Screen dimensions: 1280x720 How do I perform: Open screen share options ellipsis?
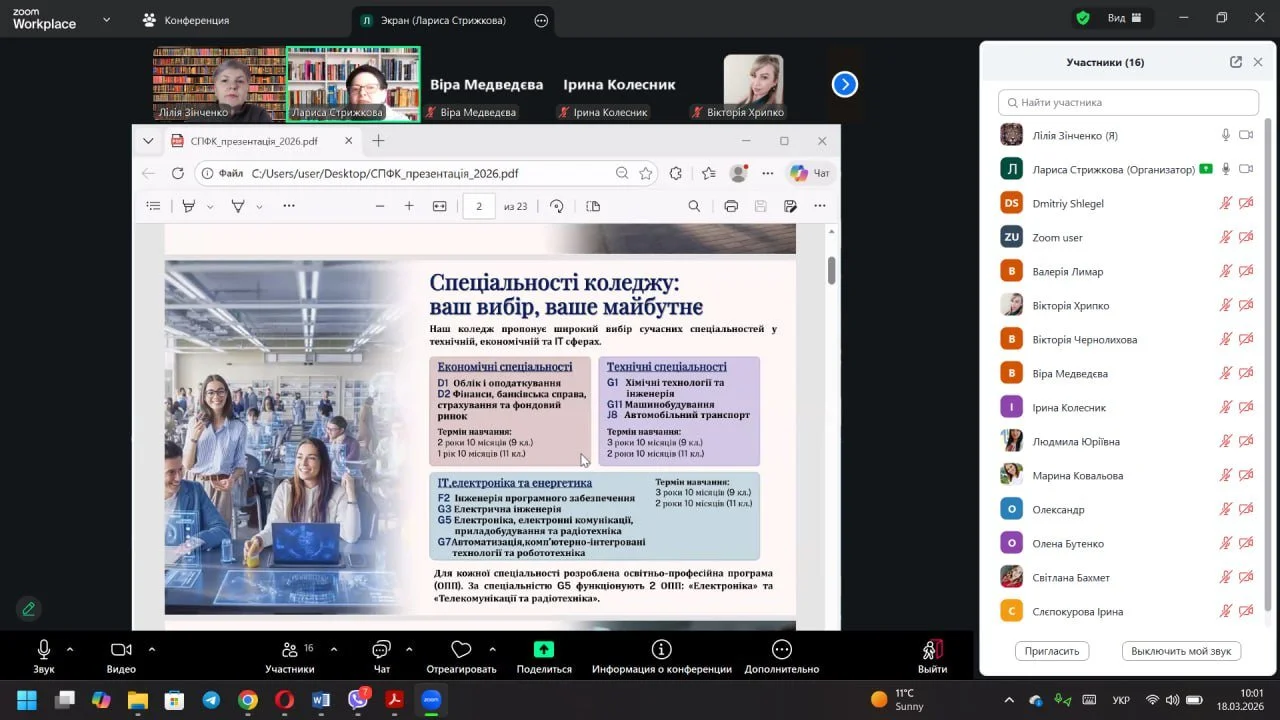point(541,20)
